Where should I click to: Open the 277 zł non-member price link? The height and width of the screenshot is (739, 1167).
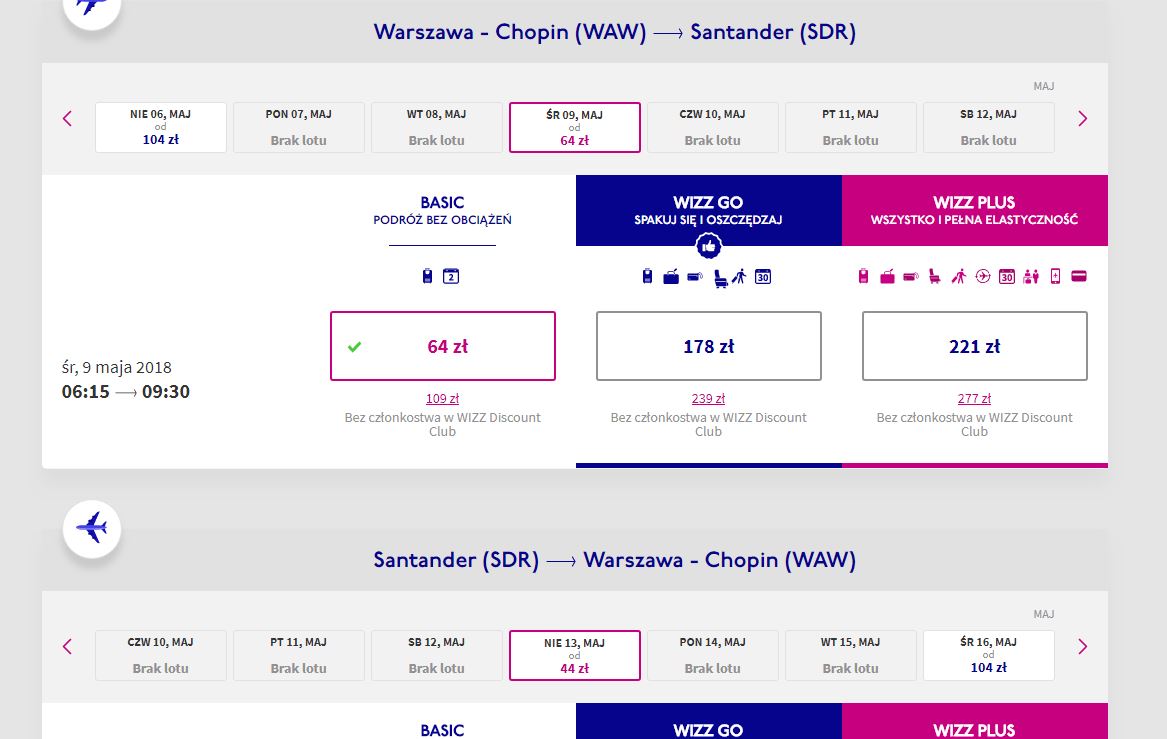(x=974, y=399)
